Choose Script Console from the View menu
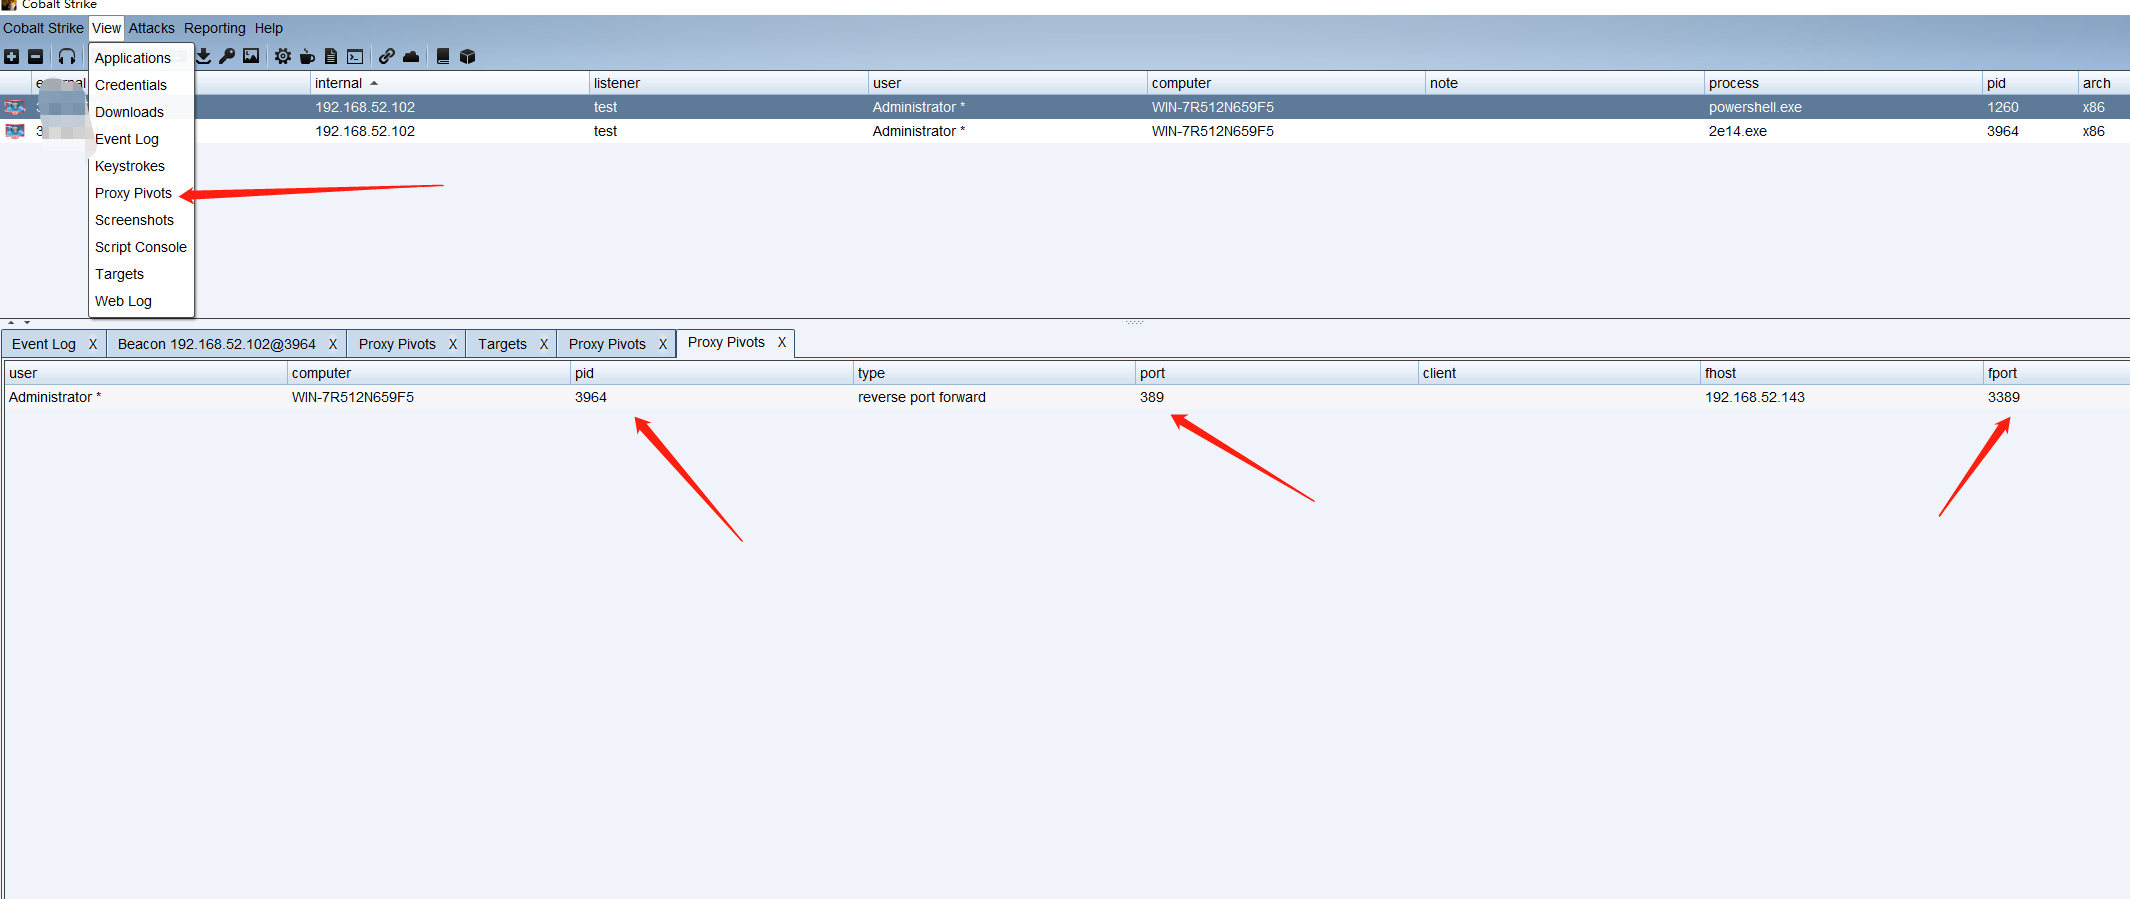Screen dimensions: 2130x899 [141, 247]
